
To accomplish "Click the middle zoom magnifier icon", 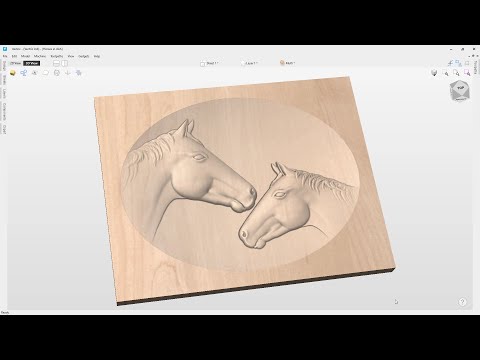I will (x=456, y=73).
